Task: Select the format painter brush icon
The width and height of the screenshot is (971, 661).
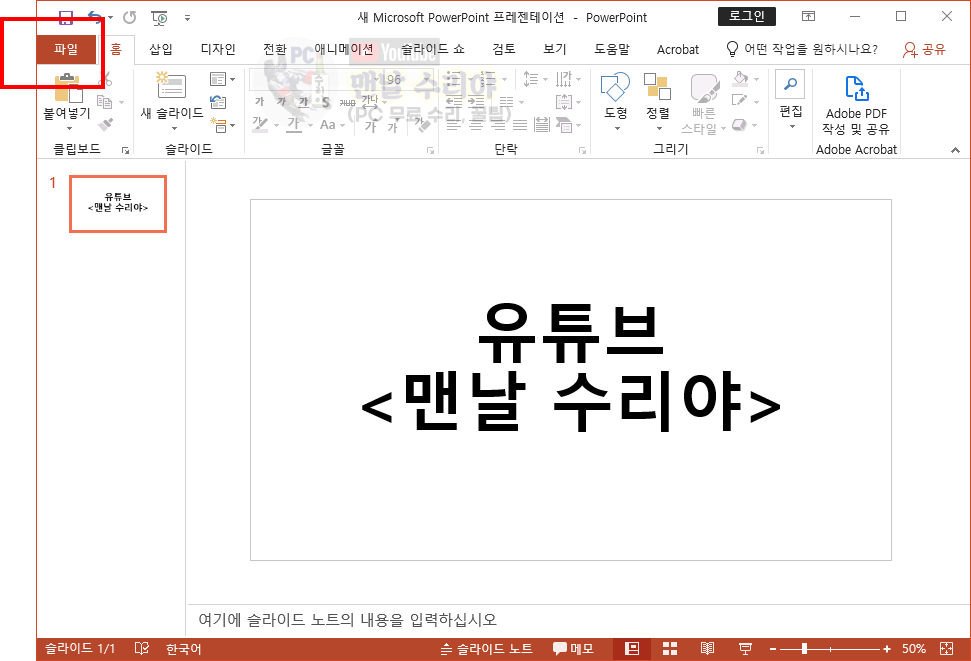Action: (105, 125)
